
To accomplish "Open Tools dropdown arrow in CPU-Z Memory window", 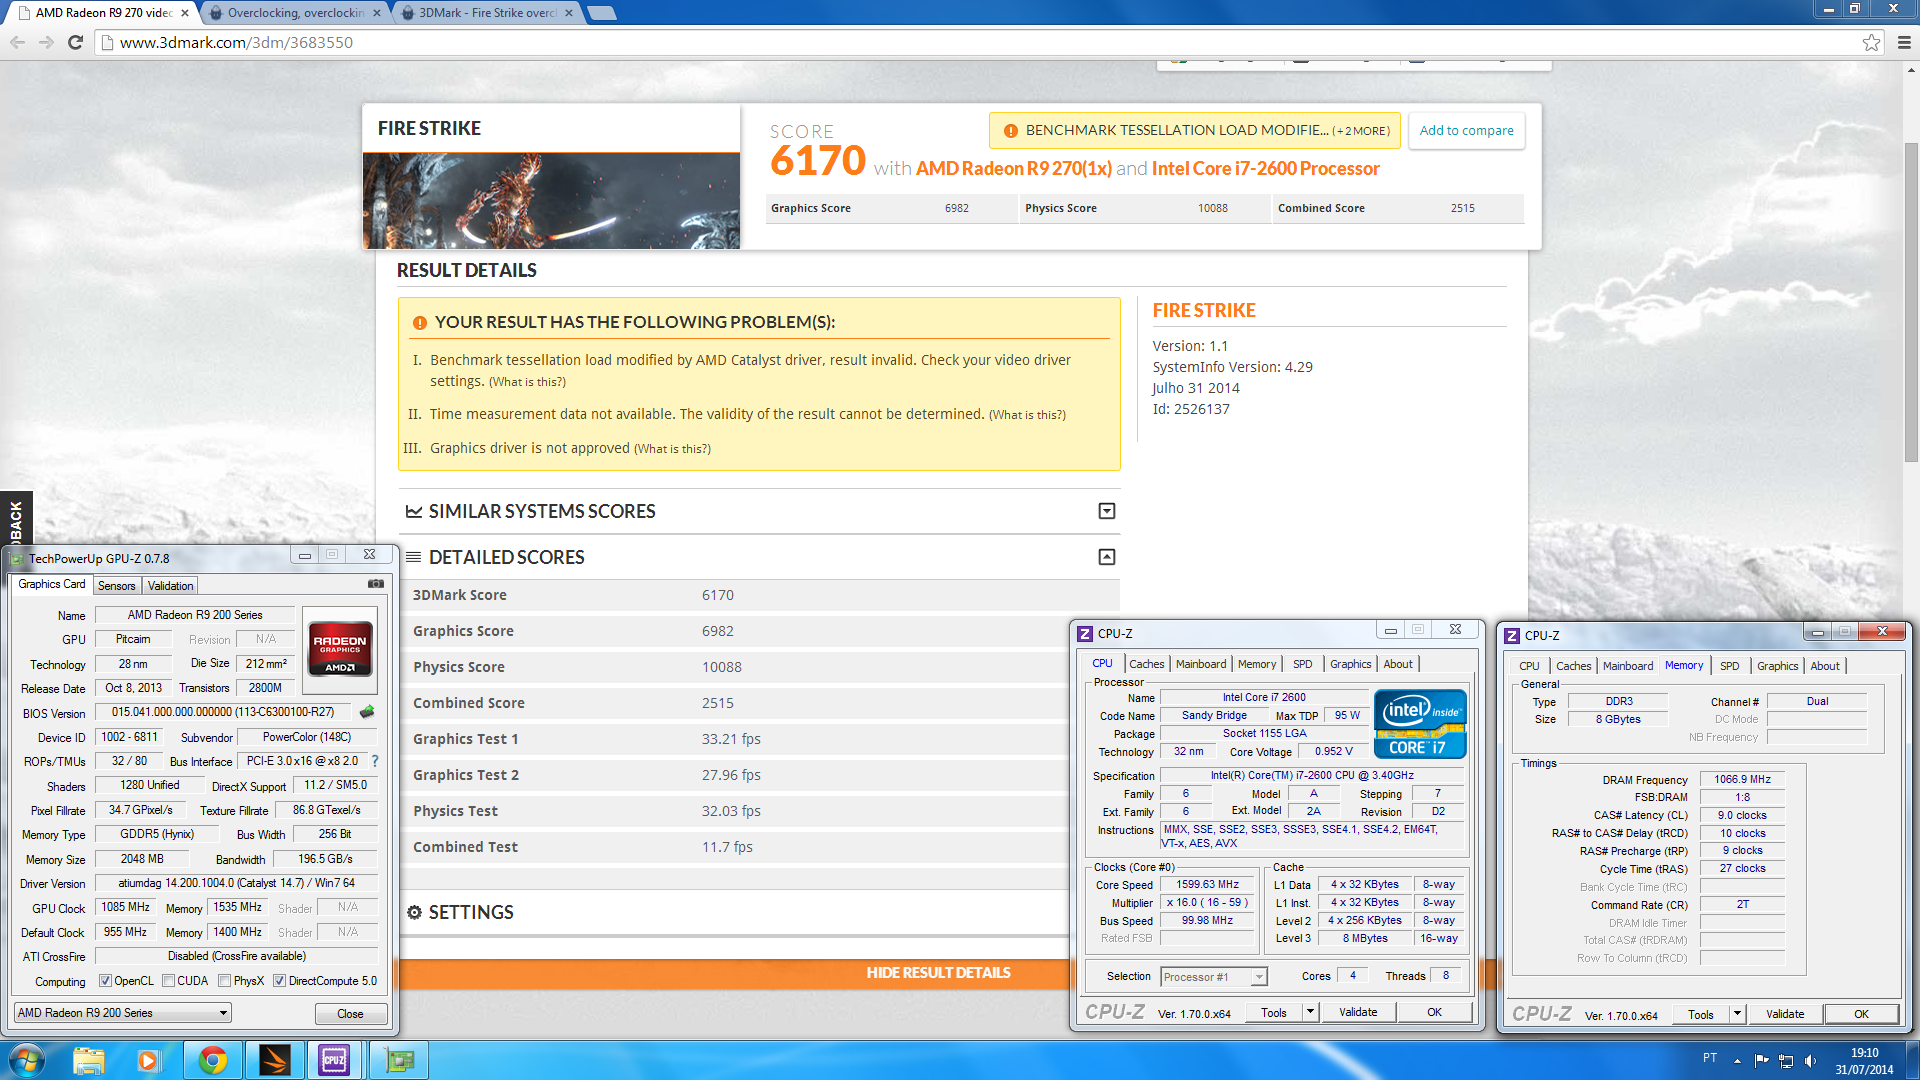I will click(1737, 1014).
